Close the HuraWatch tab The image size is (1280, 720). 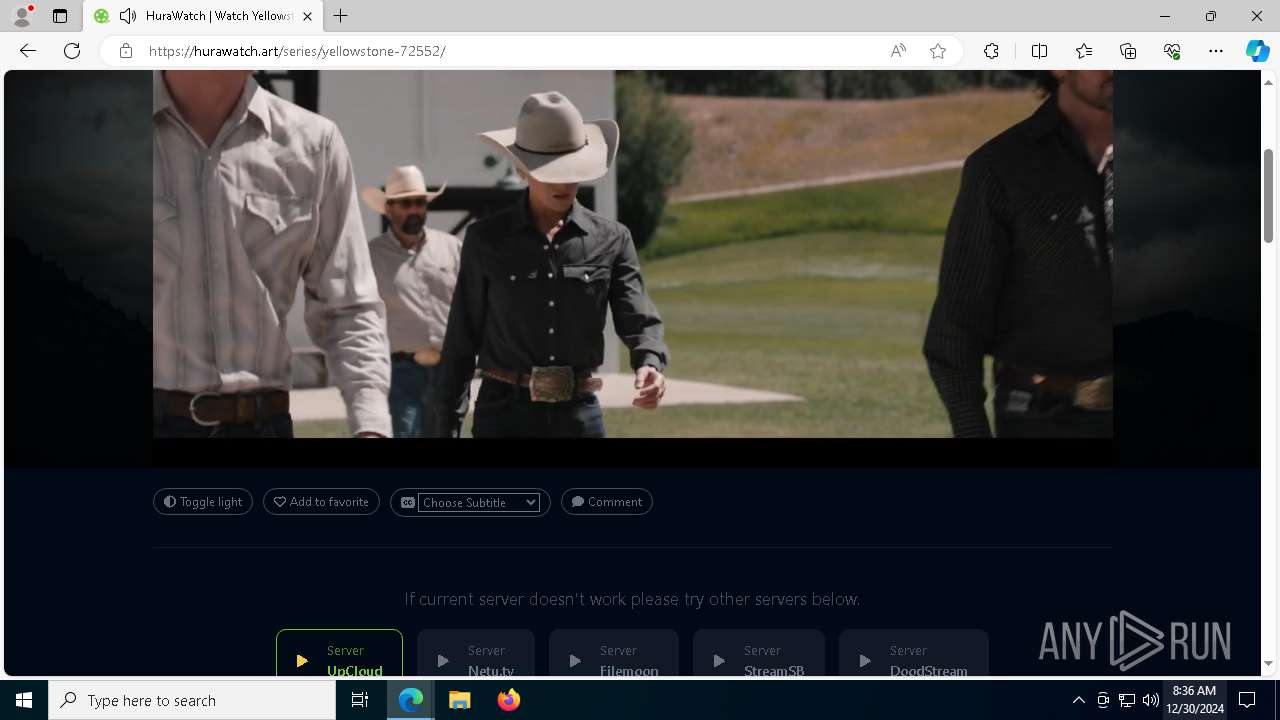tap(308, 16)
